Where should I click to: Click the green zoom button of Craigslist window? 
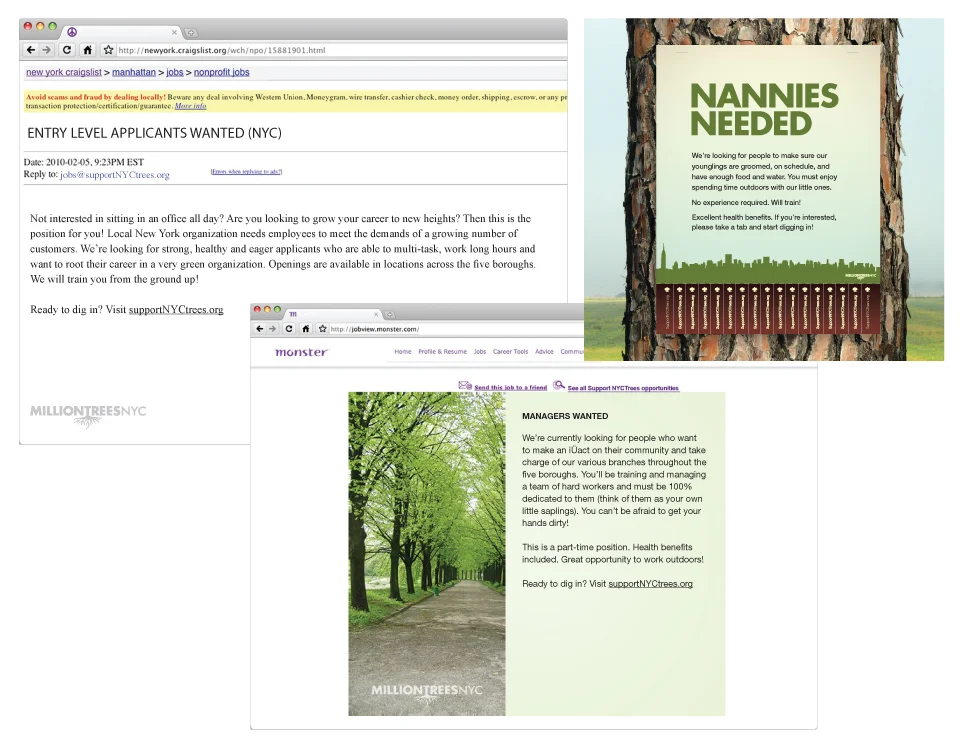53,26
